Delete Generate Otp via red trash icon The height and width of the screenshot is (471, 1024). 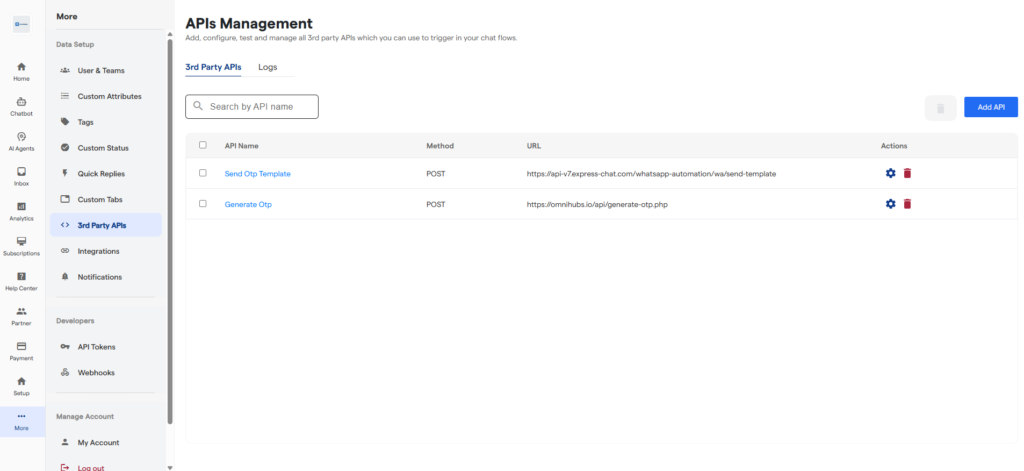pos(907,204)
